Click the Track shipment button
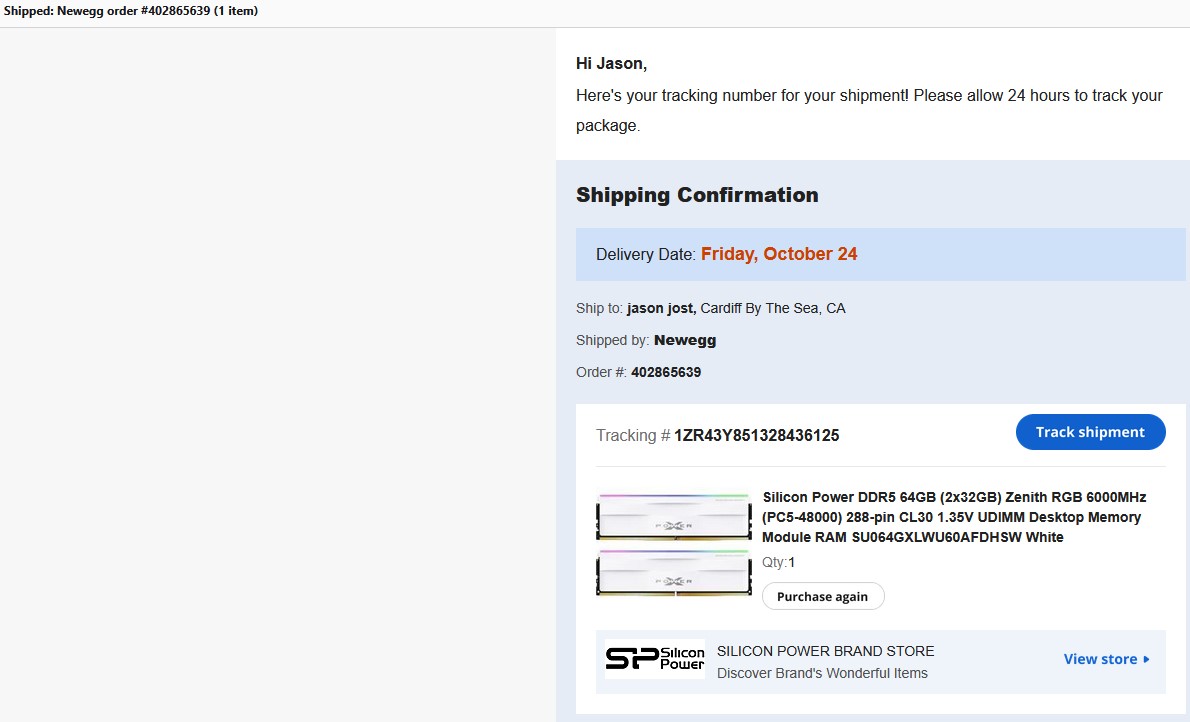 click(x=1090, y=432)
